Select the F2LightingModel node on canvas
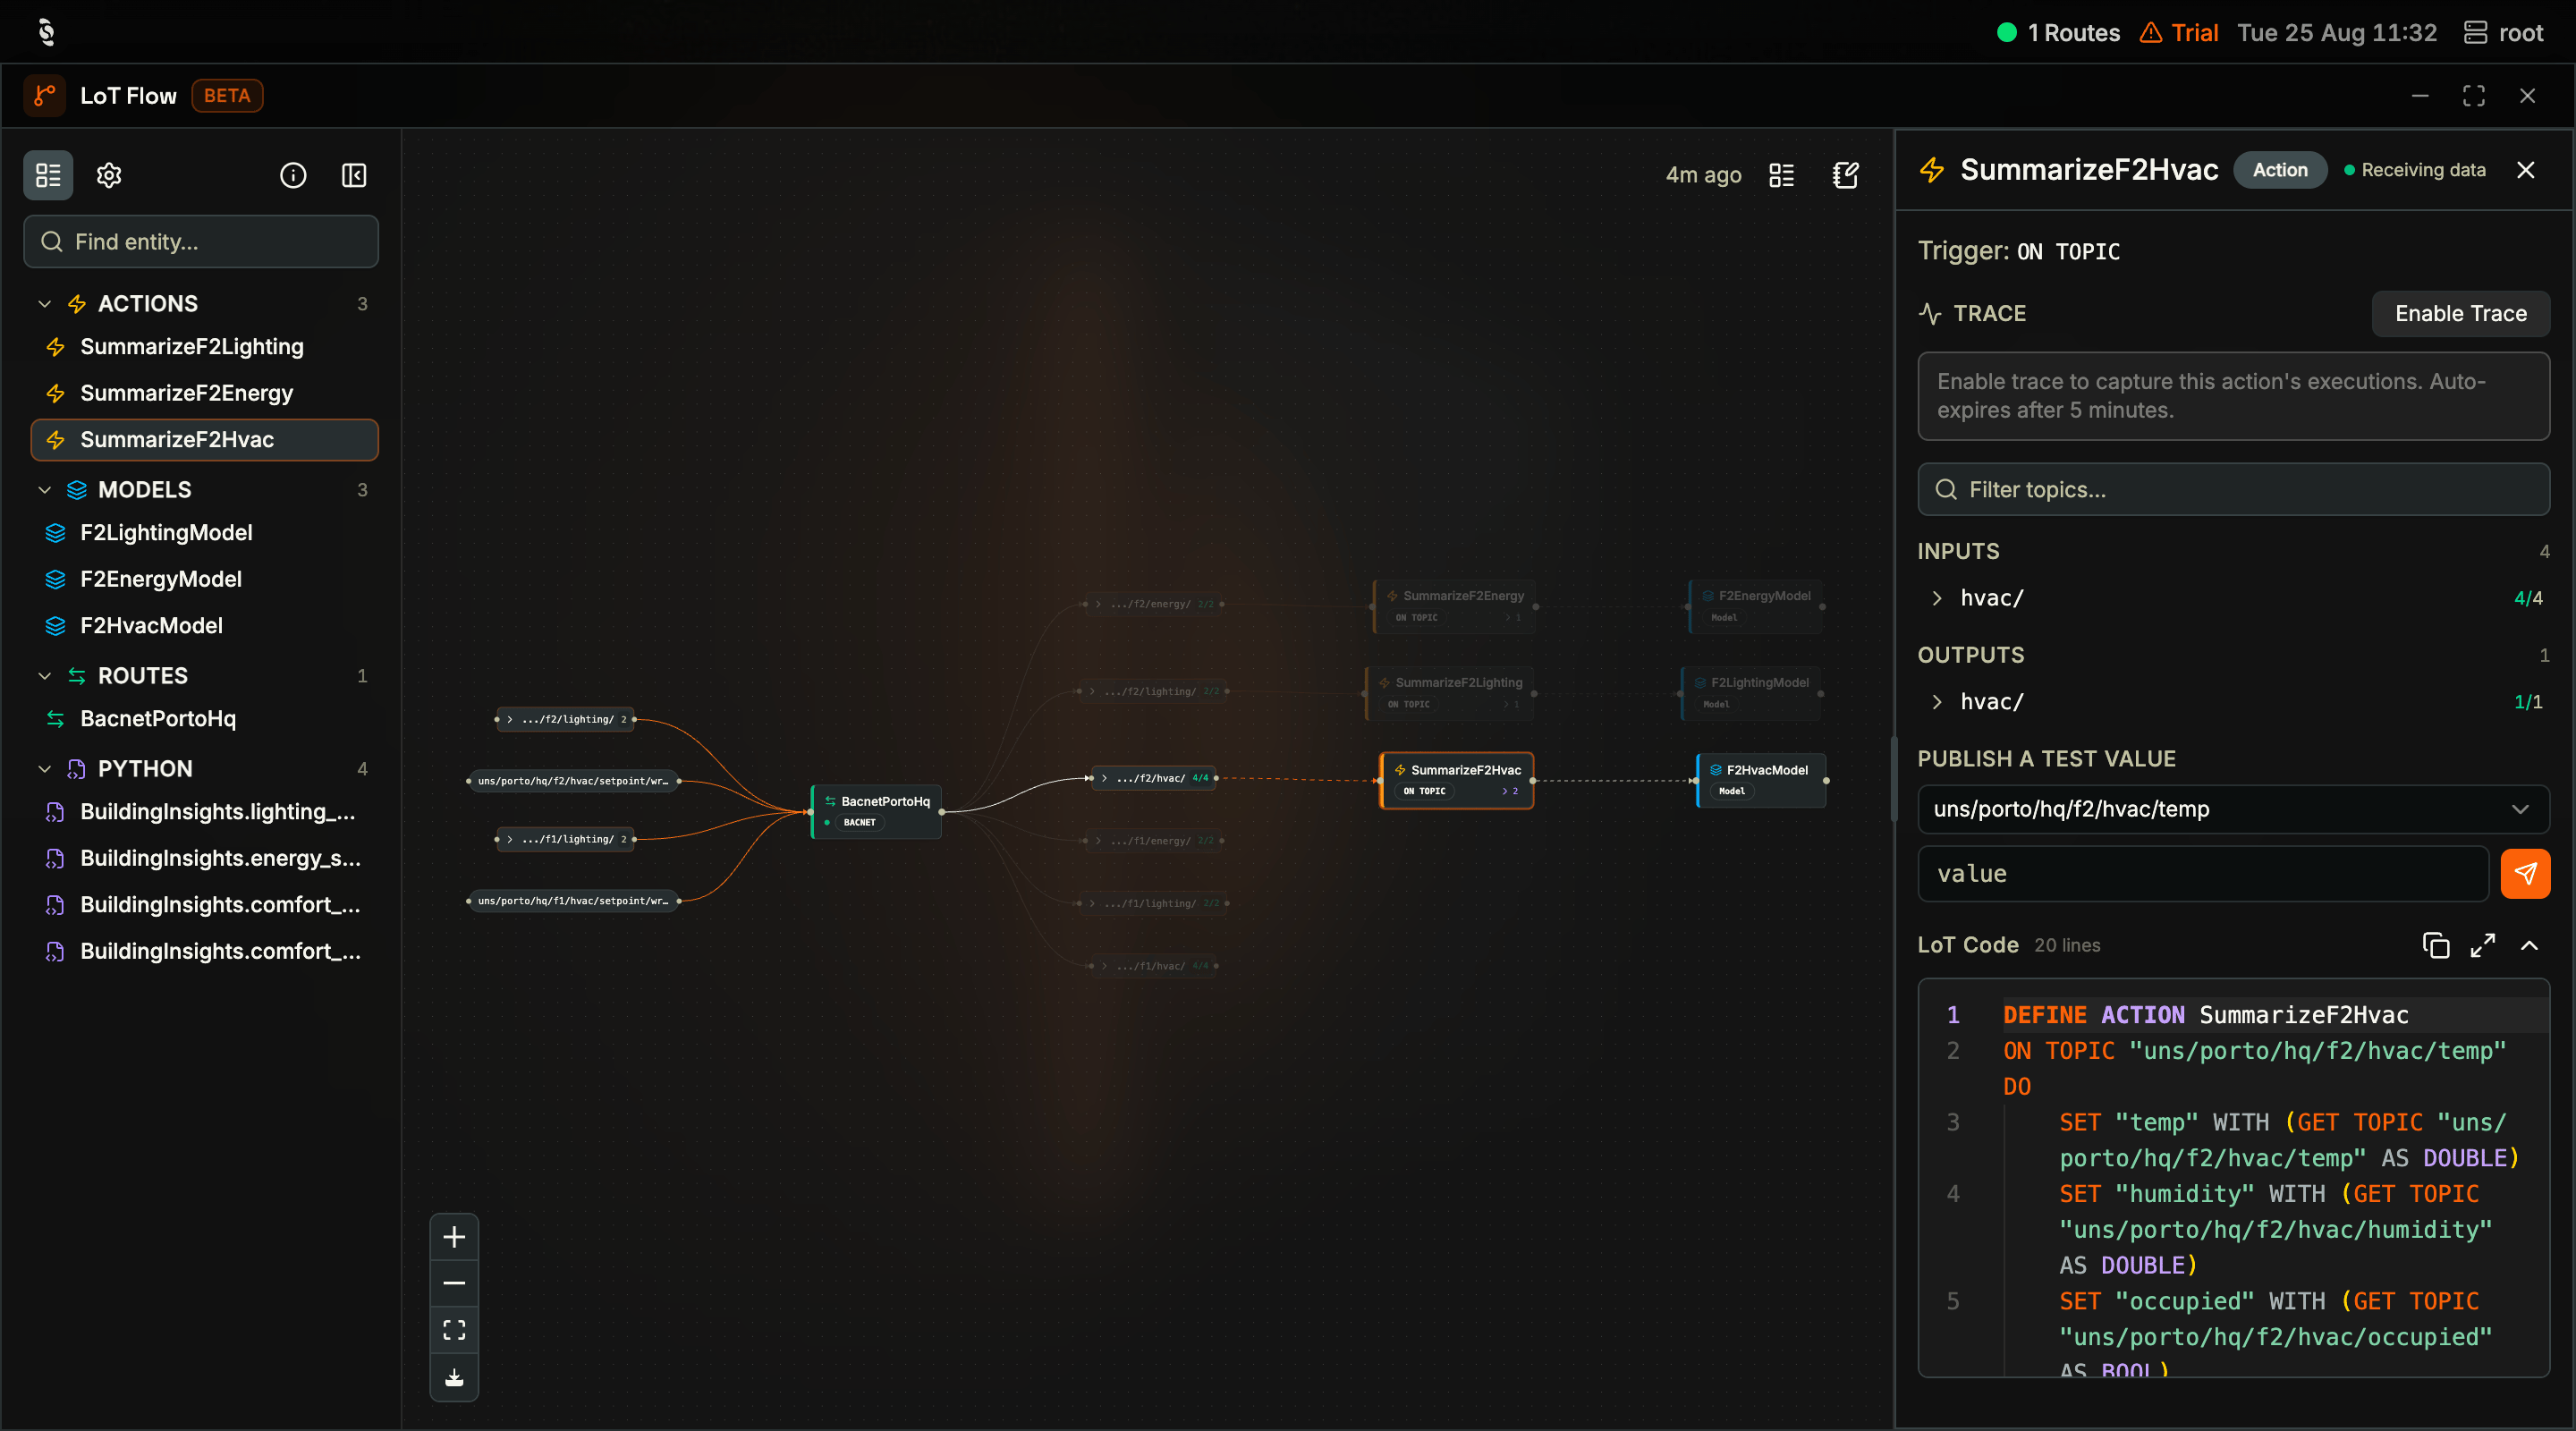 (1751, 693)
